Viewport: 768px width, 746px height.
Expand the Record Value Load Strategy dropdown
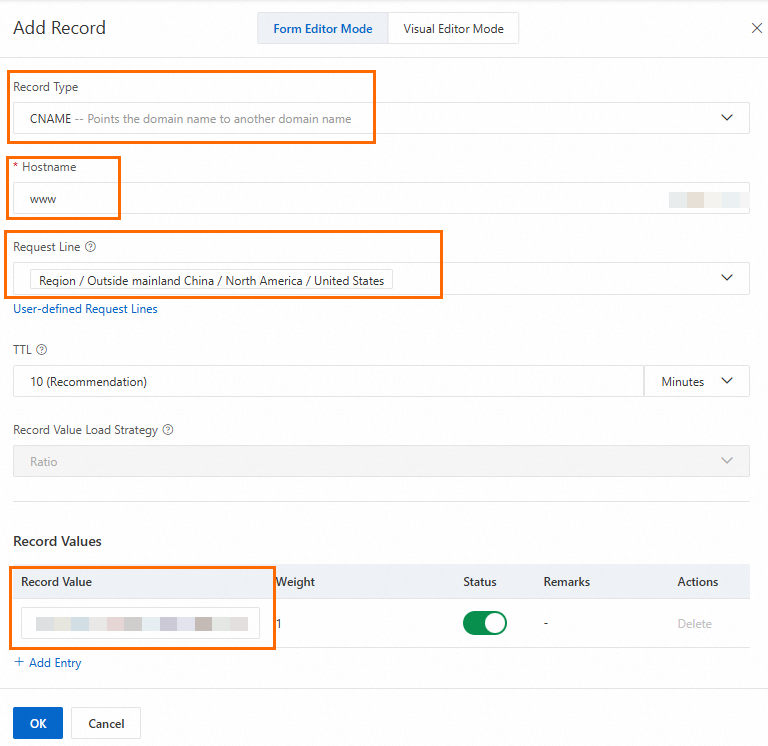click(727, 461)
